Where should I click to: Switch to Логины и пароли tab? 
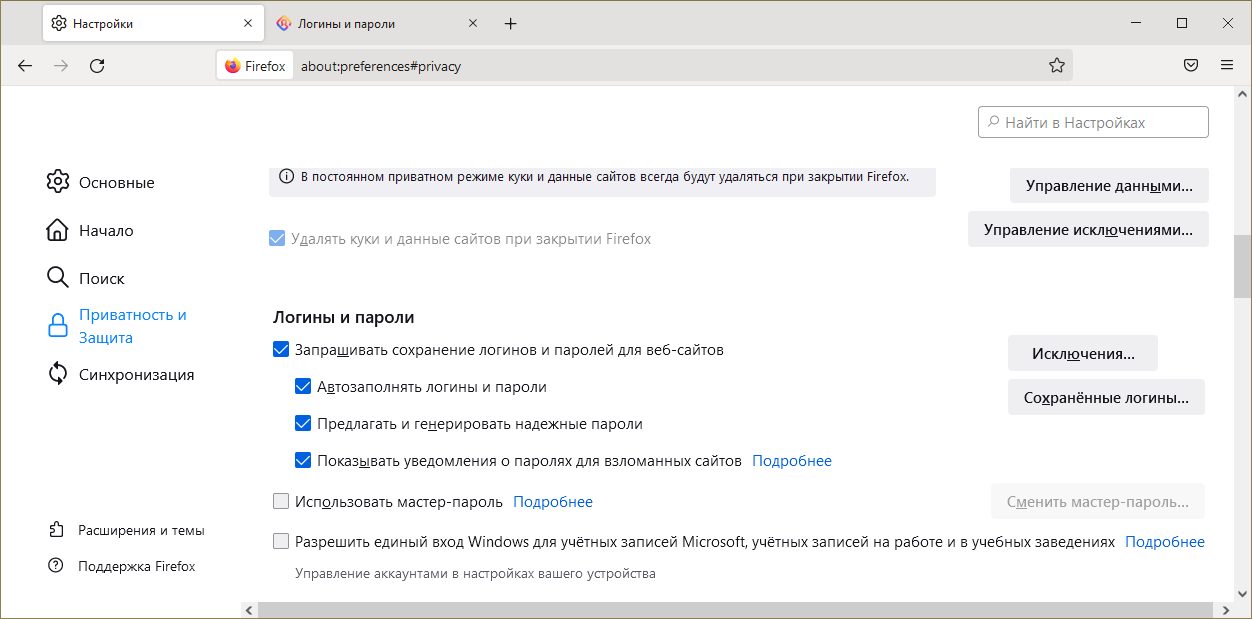360,23
